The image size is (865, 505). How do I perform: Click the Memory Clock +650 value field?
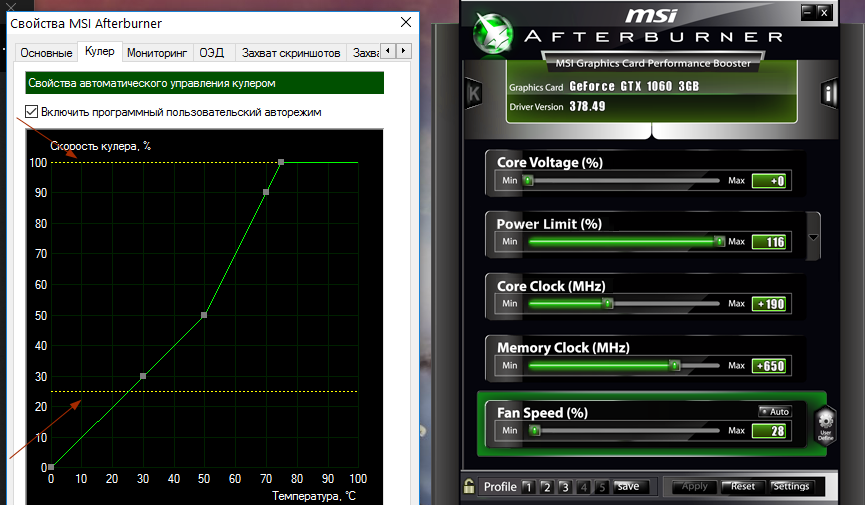point(769,365)
